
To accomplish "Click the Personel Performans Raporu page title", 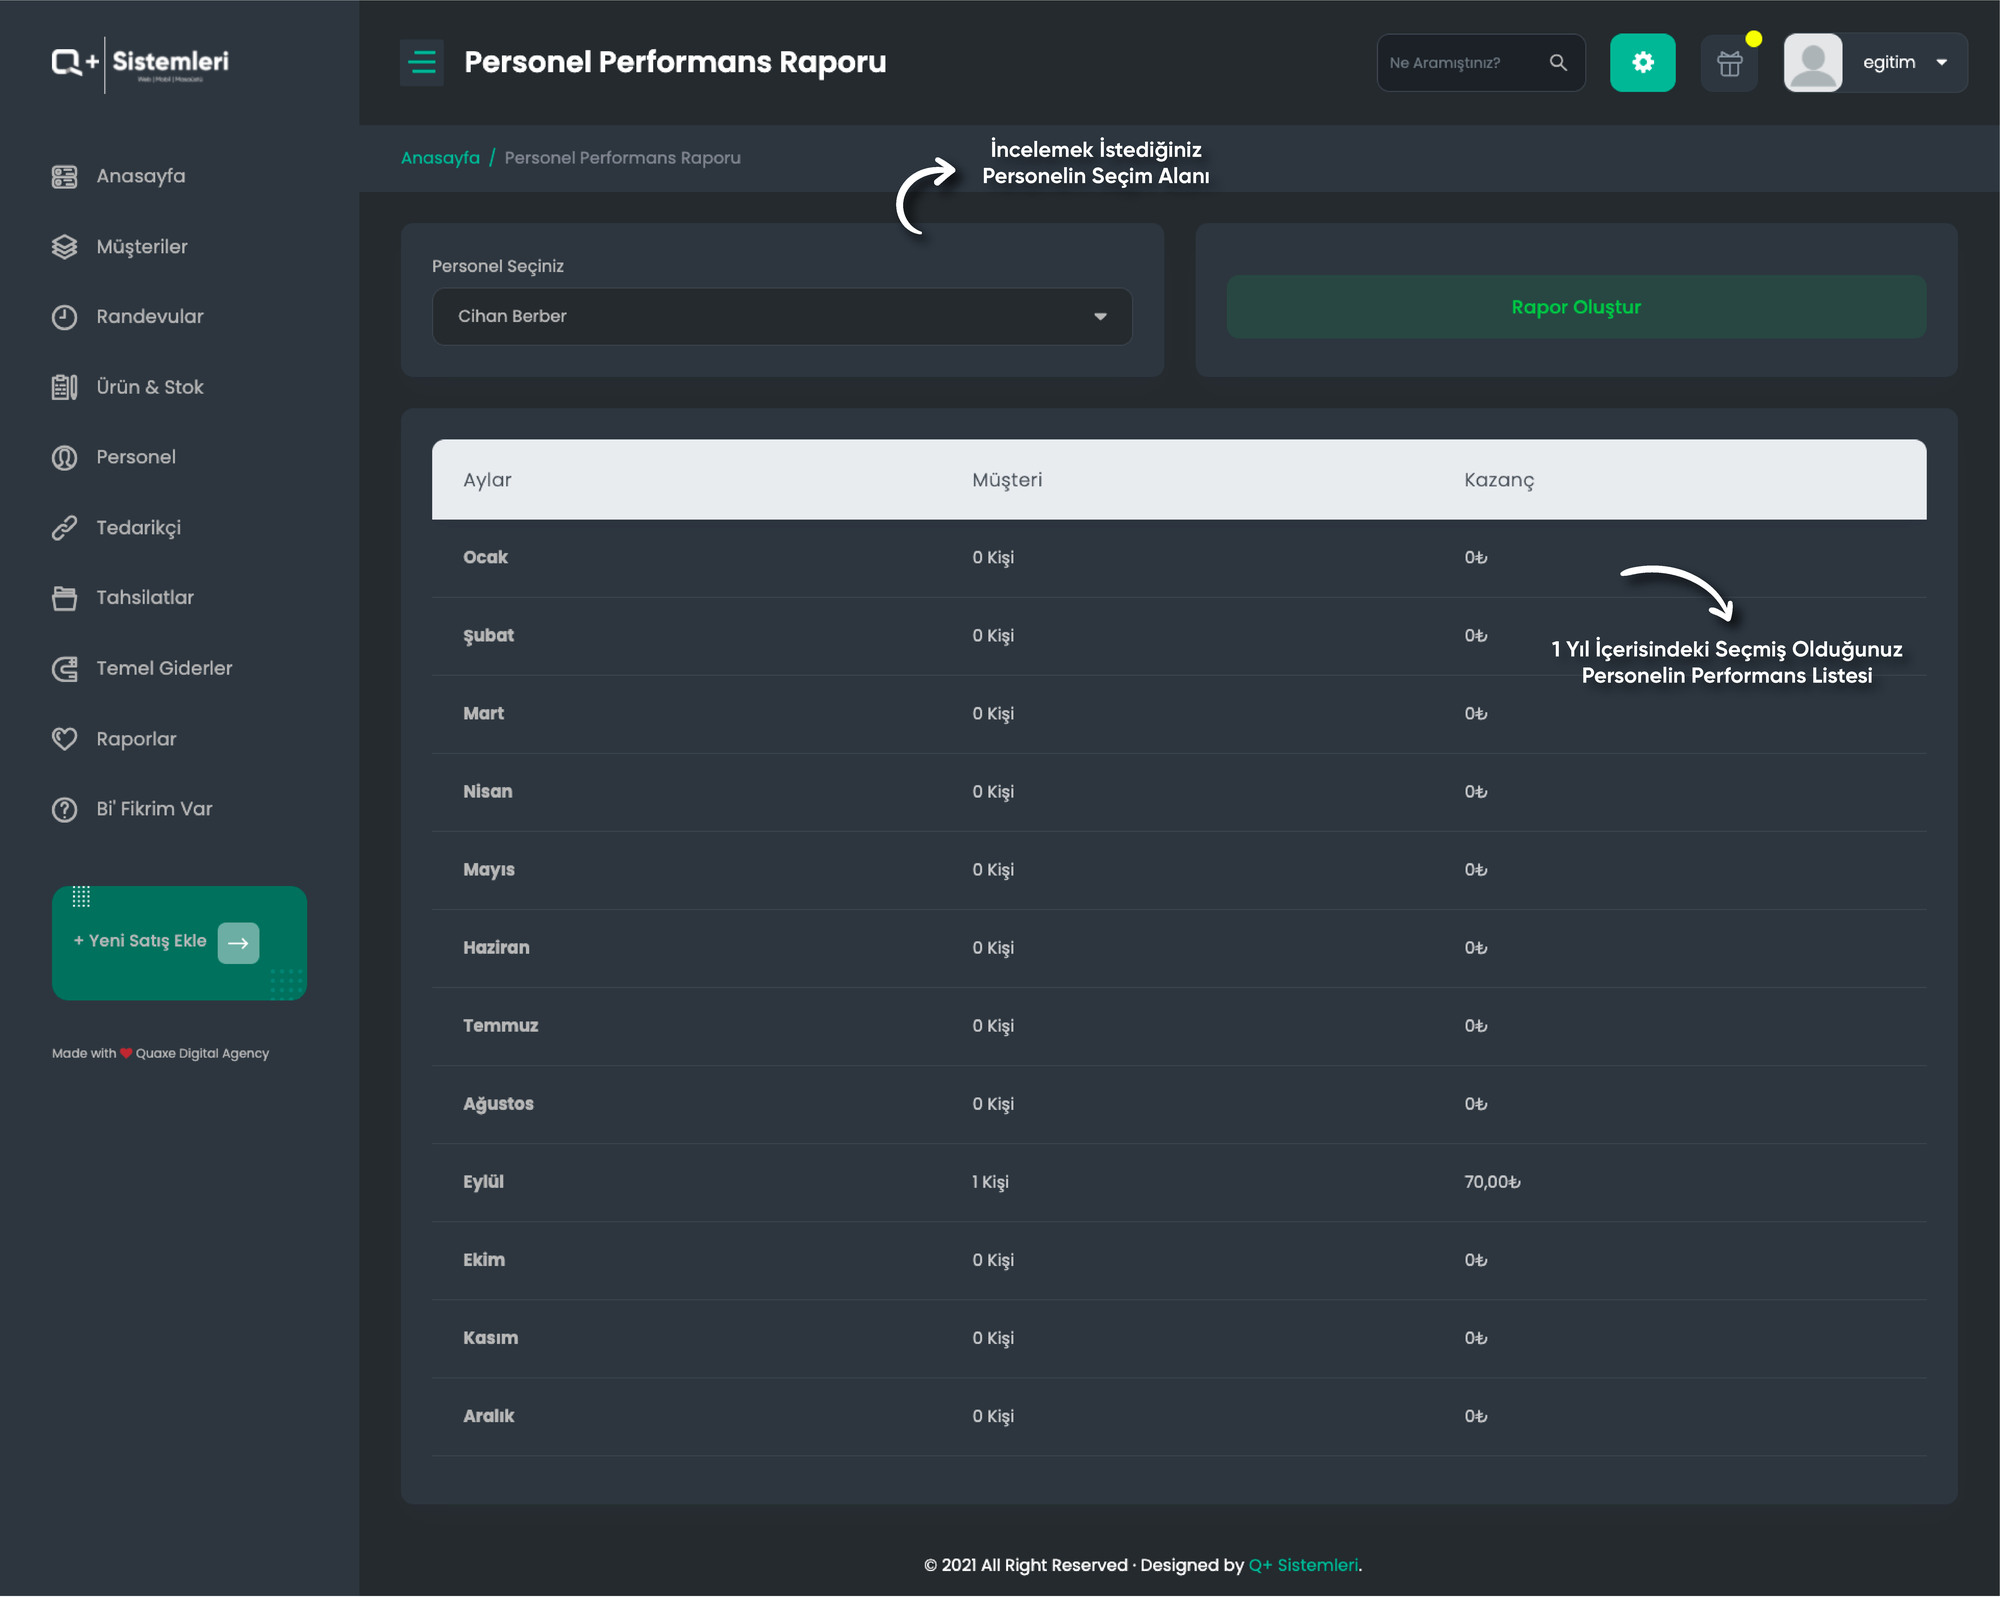I will pyautogui.click(x=675, y=62).
